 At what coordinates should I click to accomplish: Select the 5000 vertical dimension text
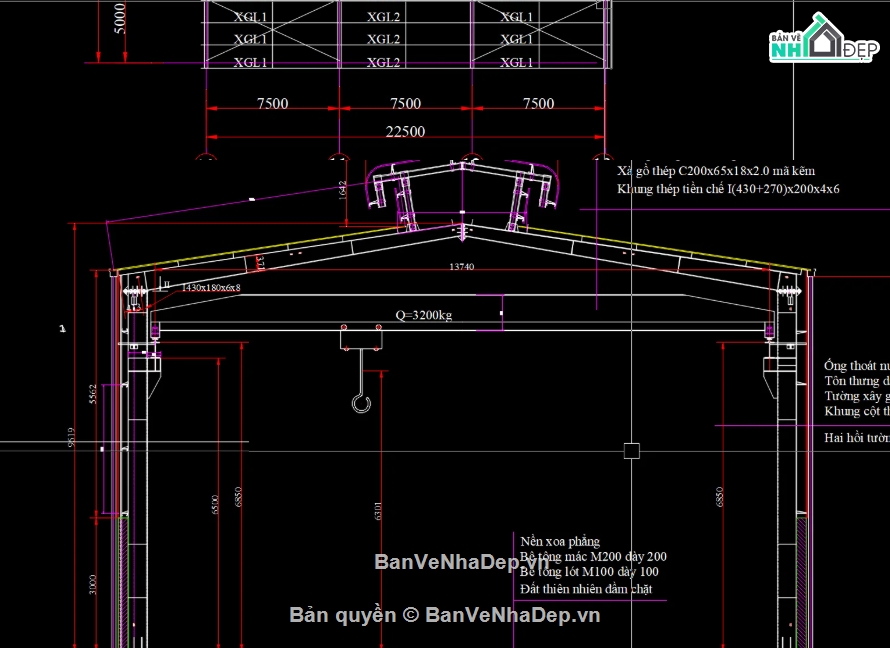click(121, 18)
